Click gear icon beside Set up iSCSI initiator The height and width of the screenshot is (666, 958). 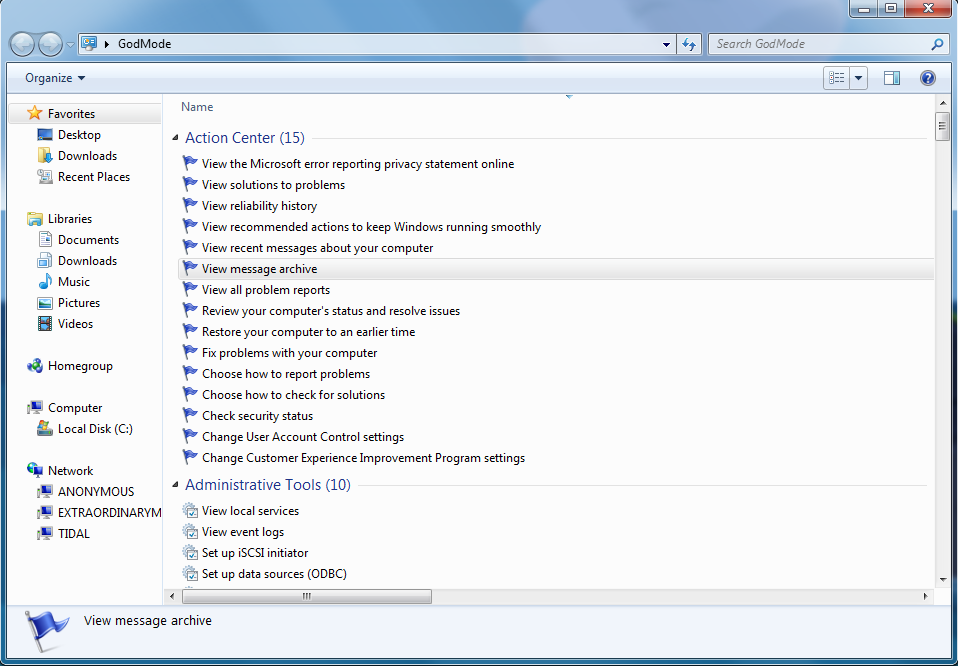point(190,552)
